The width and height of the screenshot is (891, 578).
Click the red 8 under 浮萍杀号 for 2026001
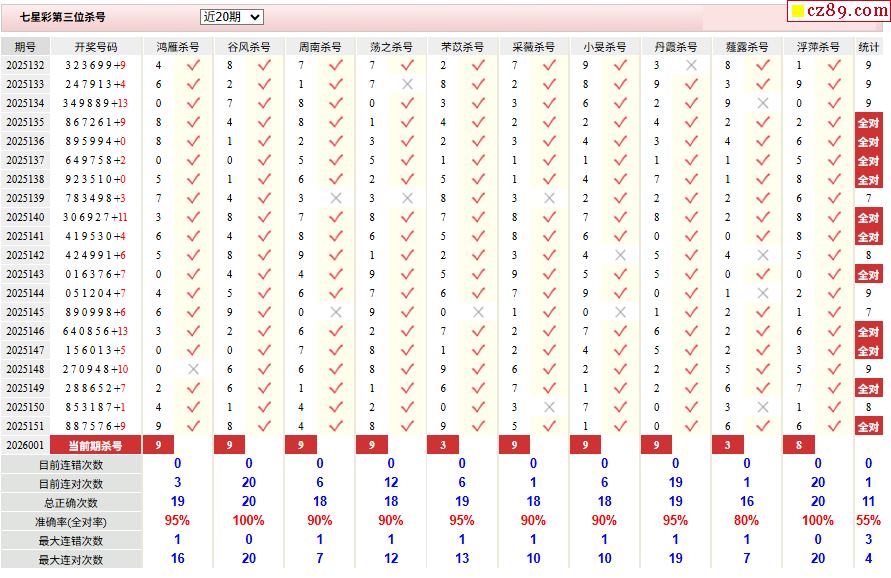click(798, 446)
